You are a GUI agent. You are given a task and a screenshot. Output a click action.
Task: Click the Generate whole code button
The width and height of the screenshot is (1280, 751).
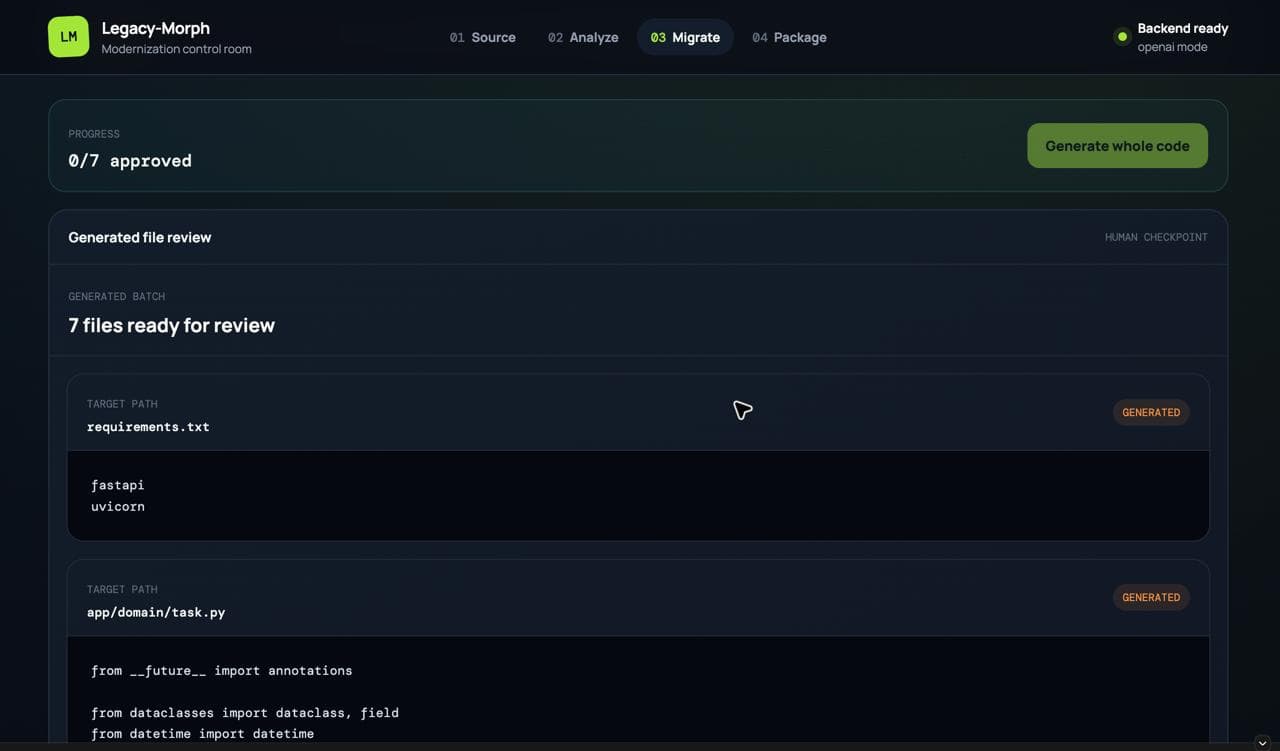[x=1117, y=145]
